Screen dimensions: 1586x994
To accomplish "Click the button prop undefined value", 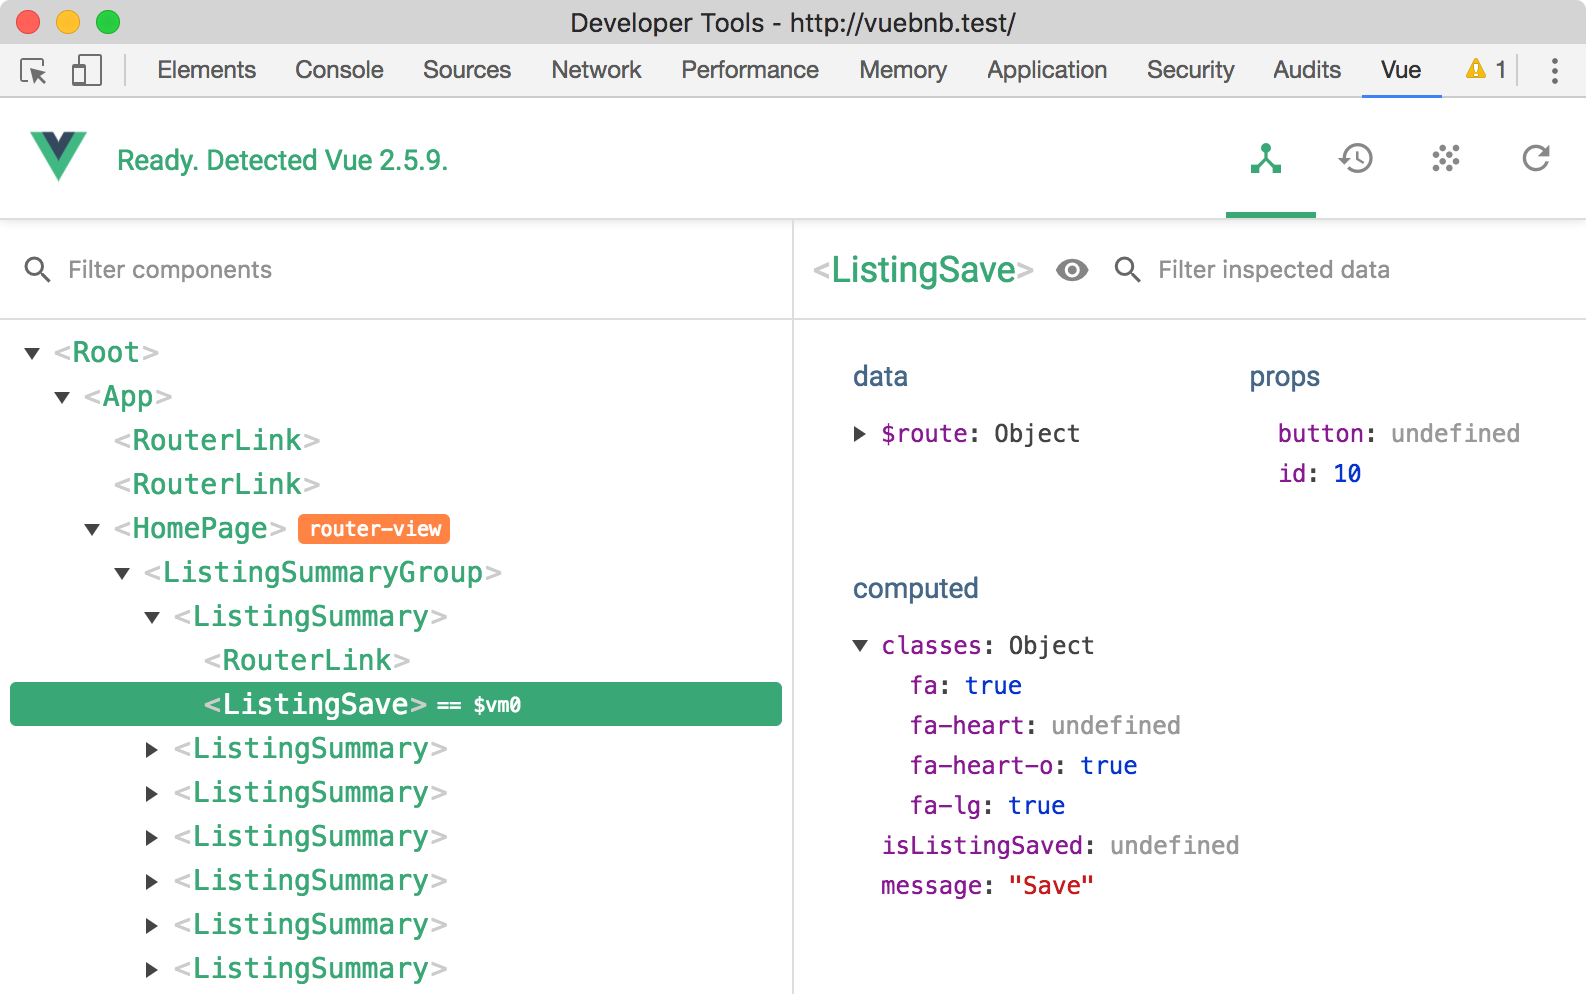I will tap(1455, 434).
